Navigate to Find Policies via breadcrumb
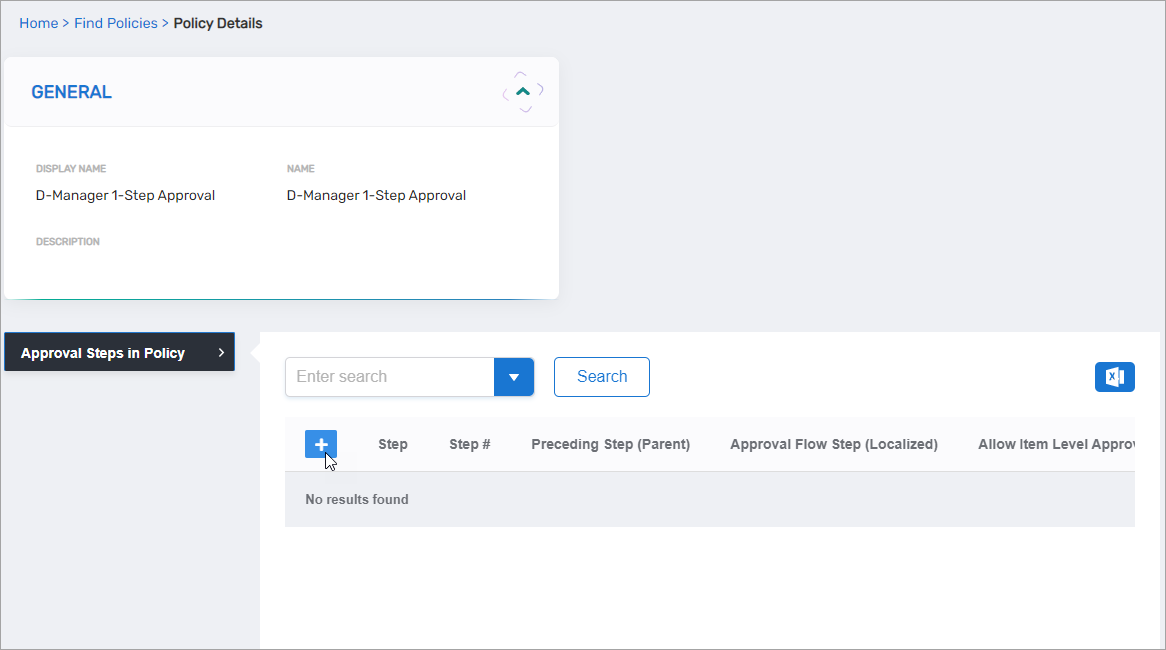 (x=115, y=22)
